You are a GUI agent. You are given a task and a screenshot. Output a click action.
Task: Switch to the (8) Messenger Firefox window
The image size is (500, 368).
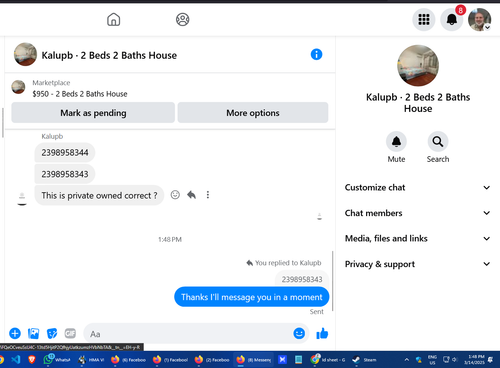(254, 359)
